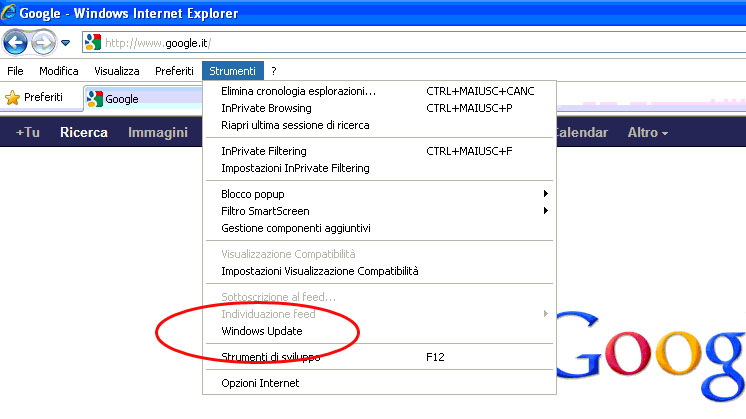
Task: Open Strumenti di sviluppo entry
Action: tap(379, 357)
